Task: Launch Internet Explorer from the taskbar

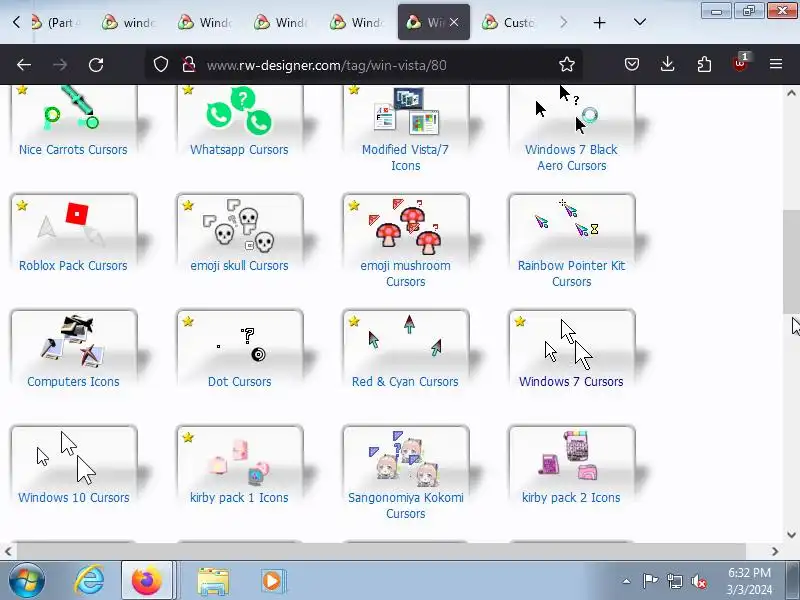Action: (89, 580)
